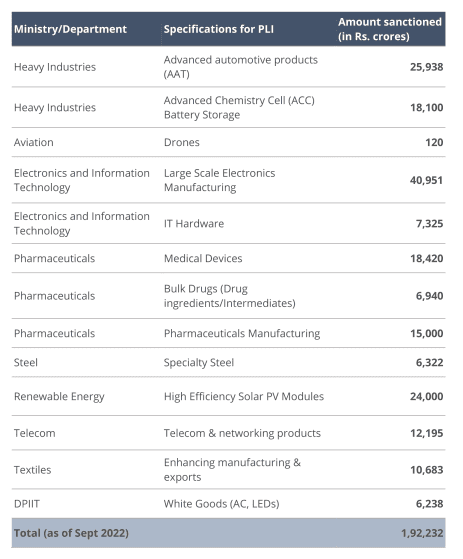The image size is (463, 559).
Task: Select the 25,938 amount cell
Action: coord(426,67)
